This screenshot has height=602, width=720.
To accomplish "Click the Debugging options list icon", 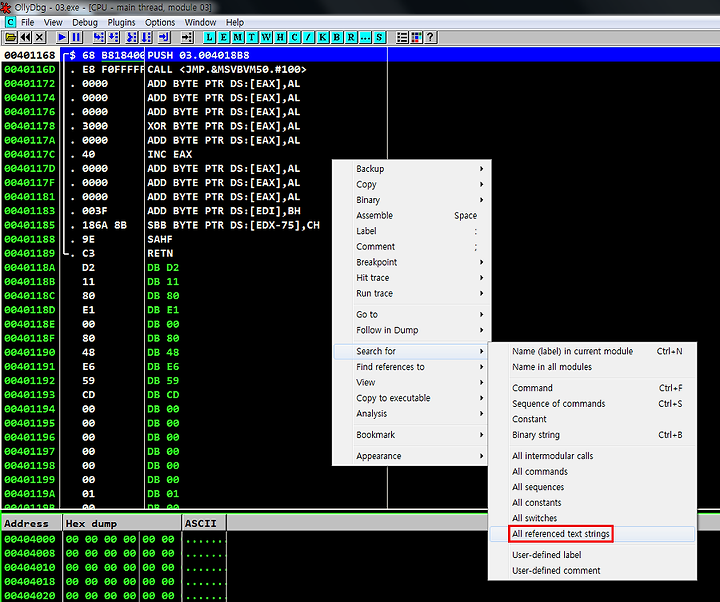I will [402, 37].
